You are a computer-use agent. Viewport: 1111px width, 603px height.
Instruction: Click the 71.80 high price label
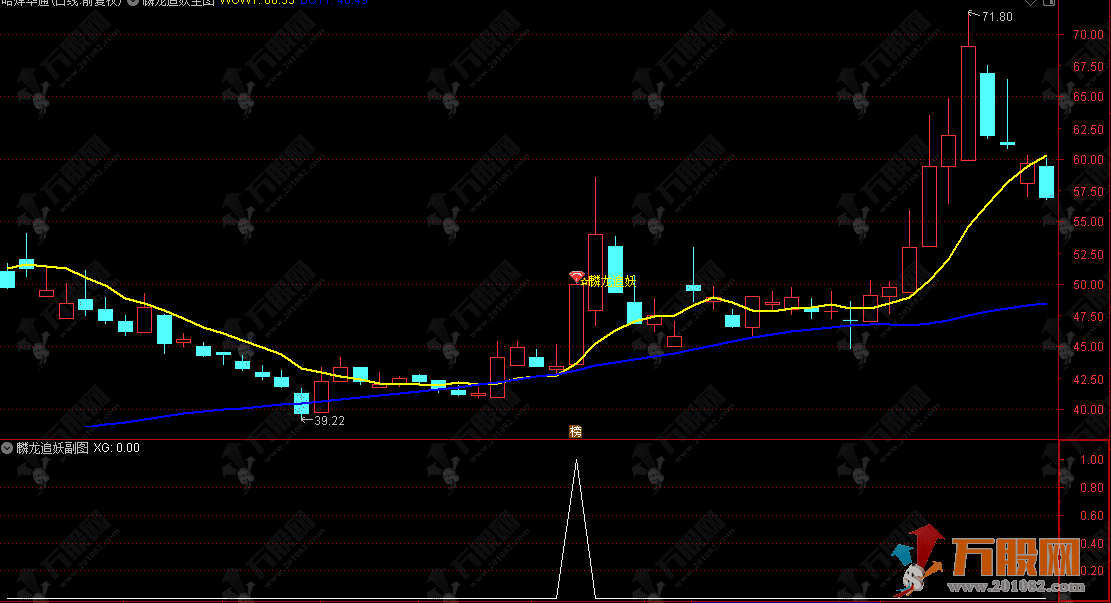[x=997, y=17]
